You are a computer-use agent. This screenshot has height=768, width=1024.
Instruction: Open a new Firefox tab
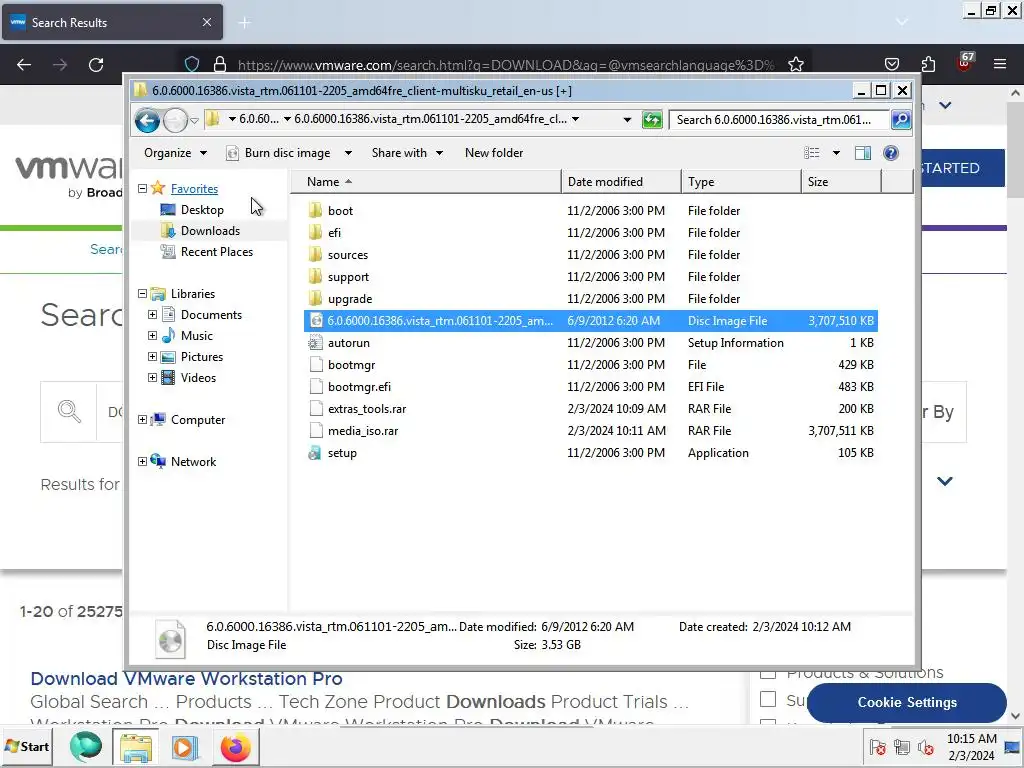[x=244, y=23]
